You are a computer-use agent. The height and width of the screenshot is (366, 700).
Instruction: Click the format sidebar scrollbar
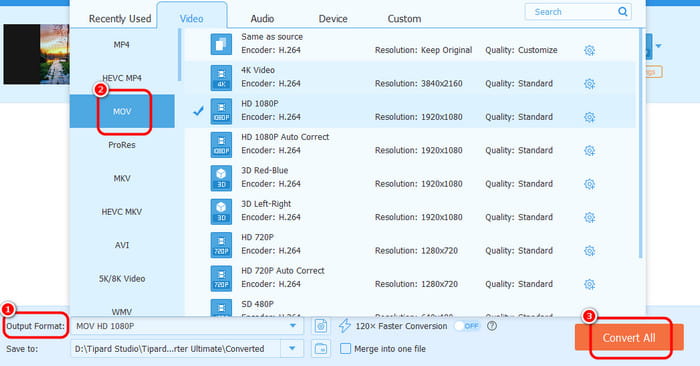[179, 55]
